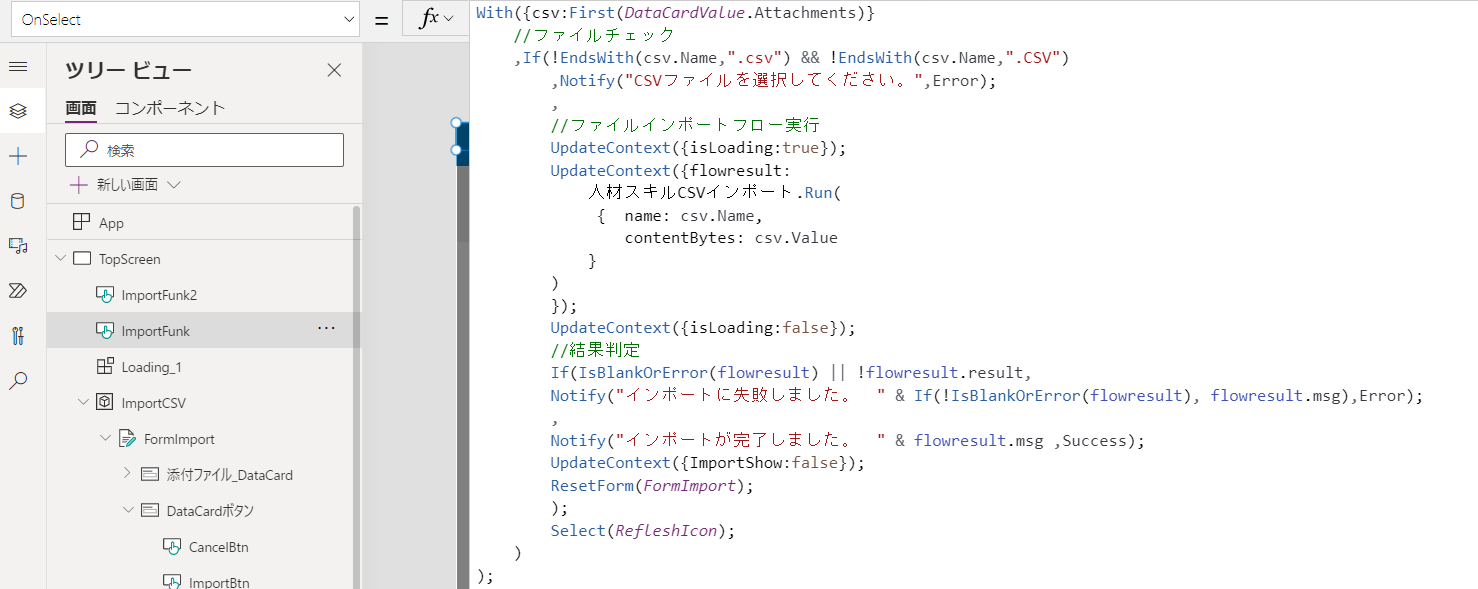Open the ImportFunk more options ellipsis
Image resolution: width=1478 pixels, height=589 pixels.
tap(326, 329)
